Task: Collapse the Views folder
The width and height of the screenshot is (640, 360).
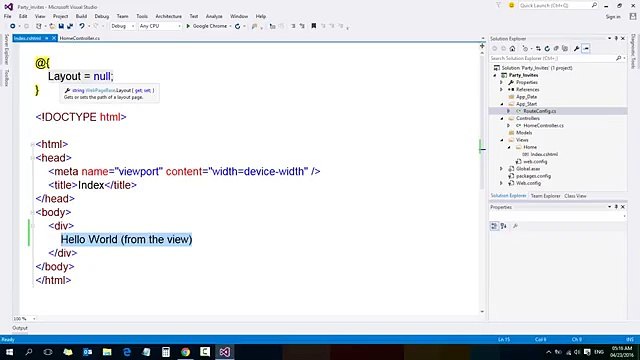Action: tap(502, 140)
